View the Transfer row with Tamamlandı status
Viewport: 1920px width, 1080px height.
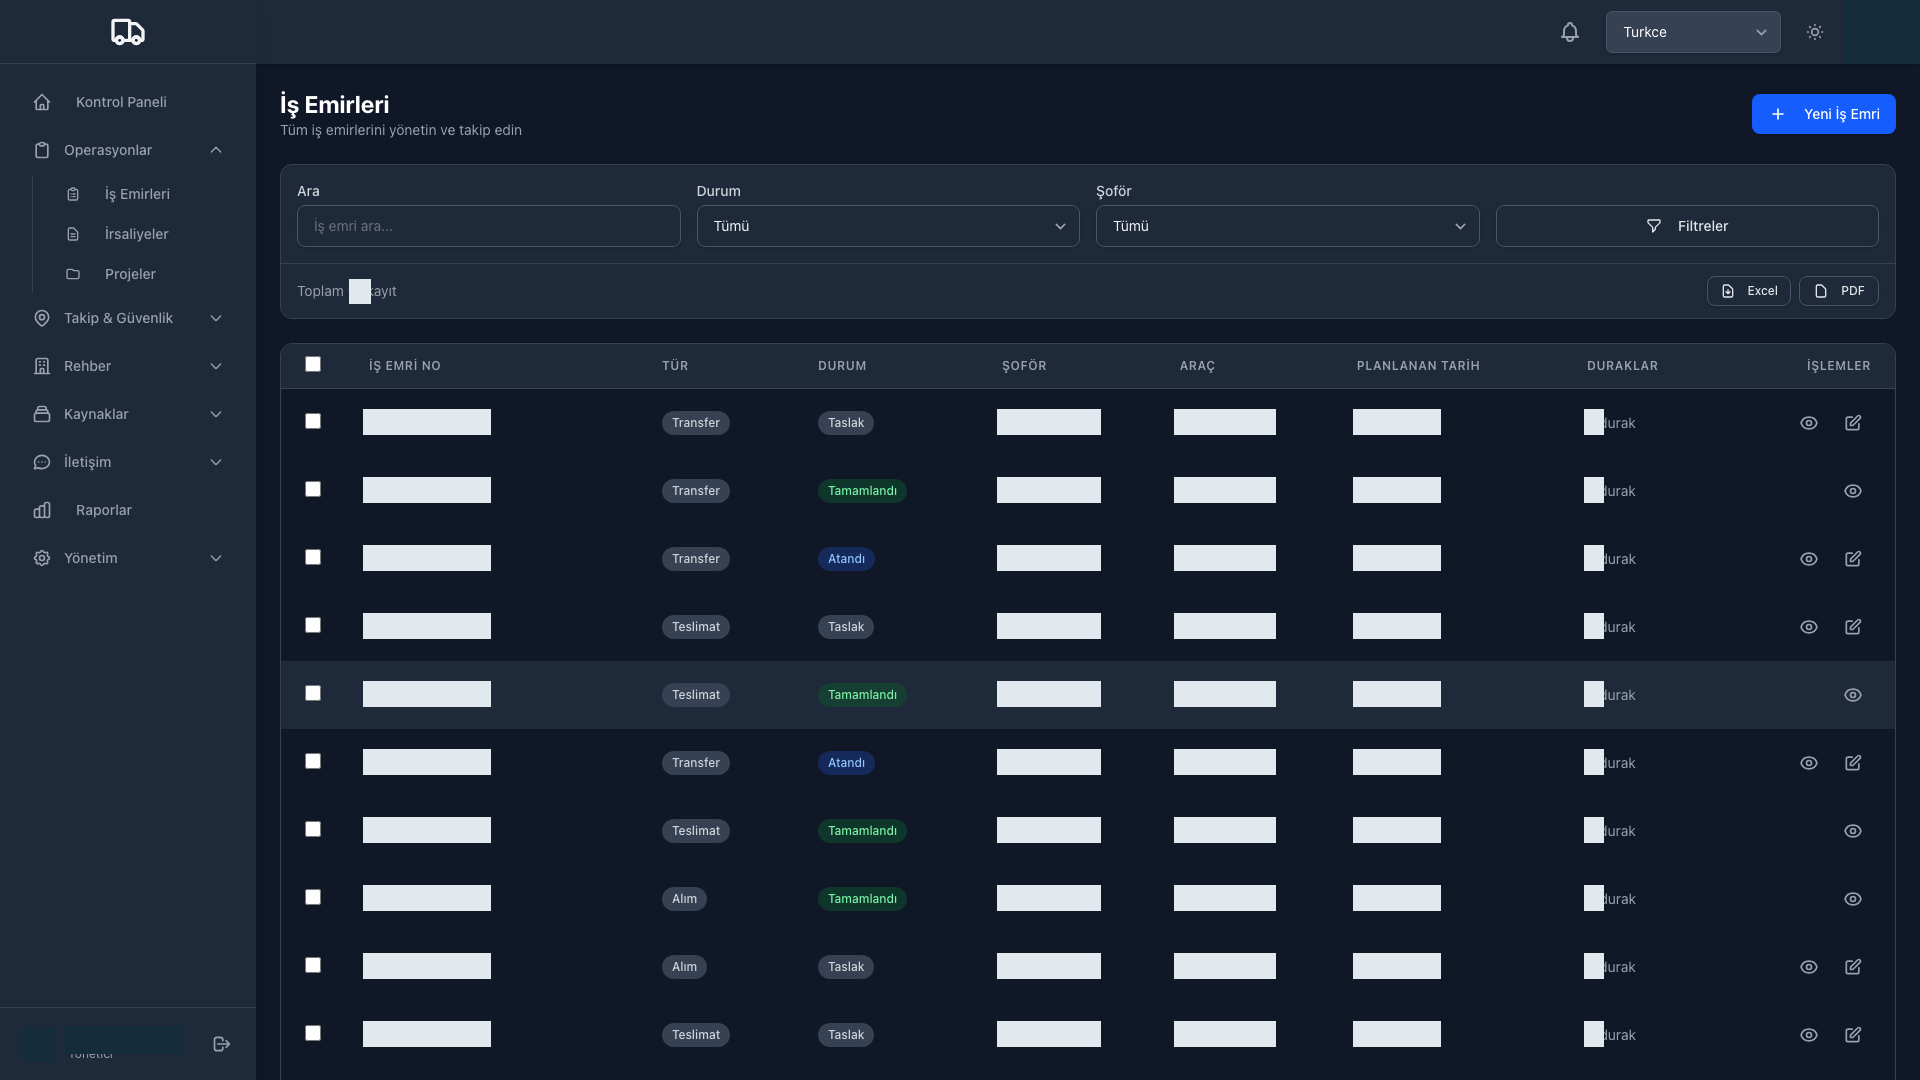tap(1853, 491)
